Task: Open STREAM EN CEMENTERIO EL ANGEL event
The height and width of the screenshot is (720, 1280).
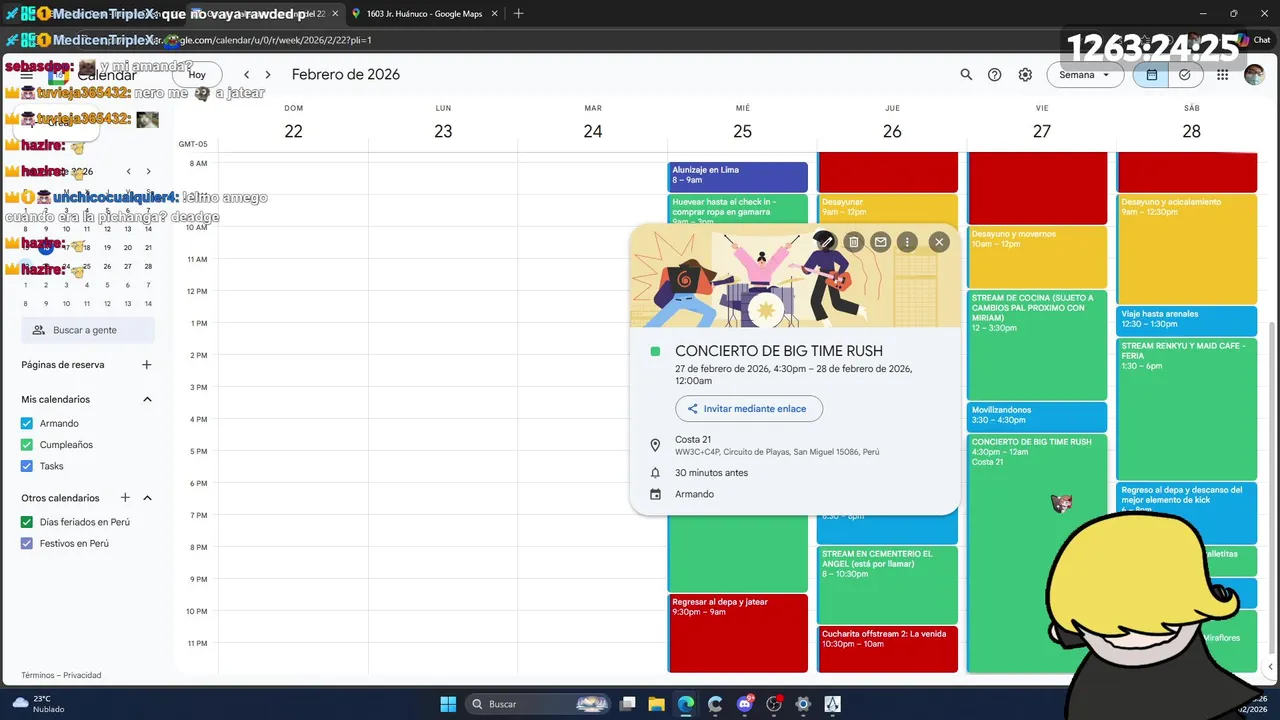Action: tap(887, 584)
